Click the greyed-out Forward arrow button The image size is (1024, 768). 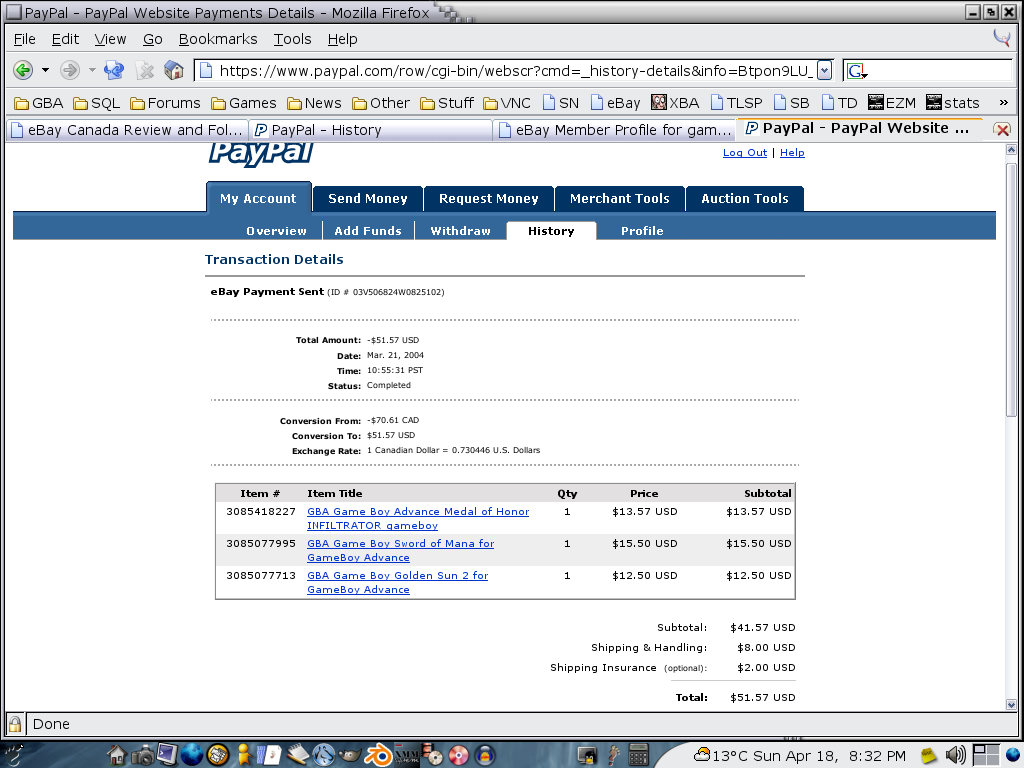click(x=70, y=70)
